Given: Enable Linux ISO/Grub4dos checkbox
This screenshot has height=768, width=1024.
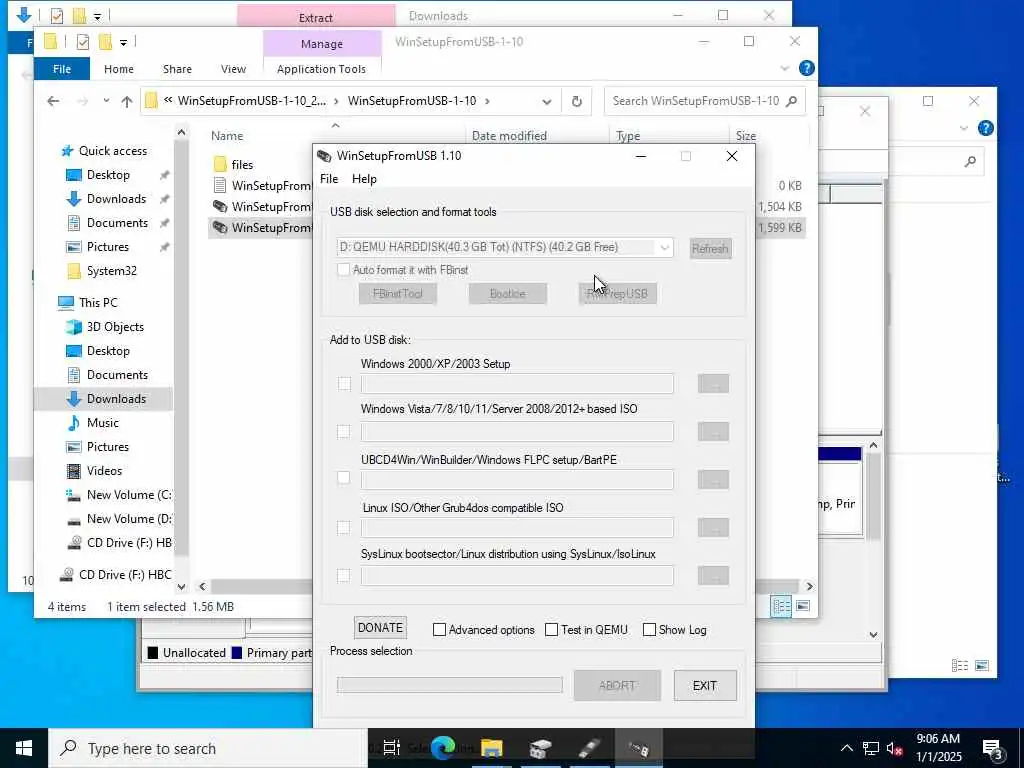Looking at the screenshot, I should (x=344, y=528).
